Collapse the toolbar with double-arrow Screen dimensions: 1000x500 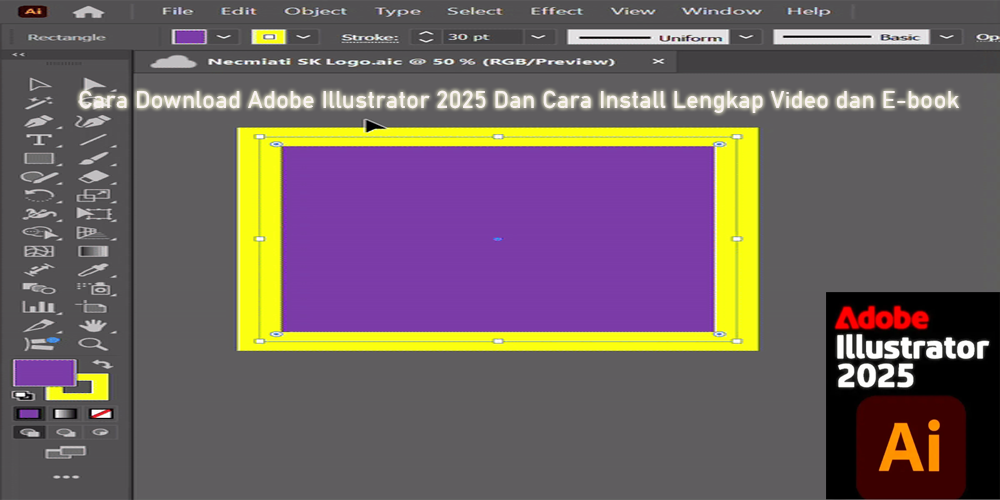pos(18,54)
